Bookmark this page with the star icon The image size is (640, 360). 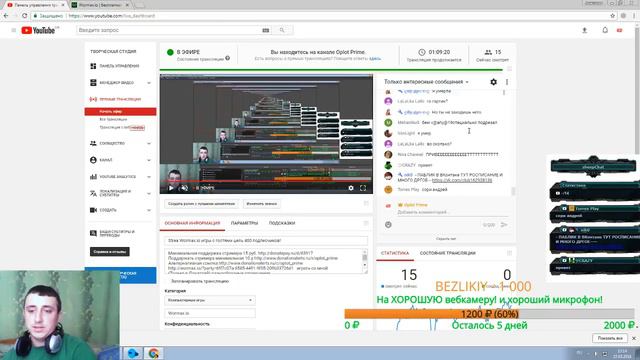(x=612, y=16)
